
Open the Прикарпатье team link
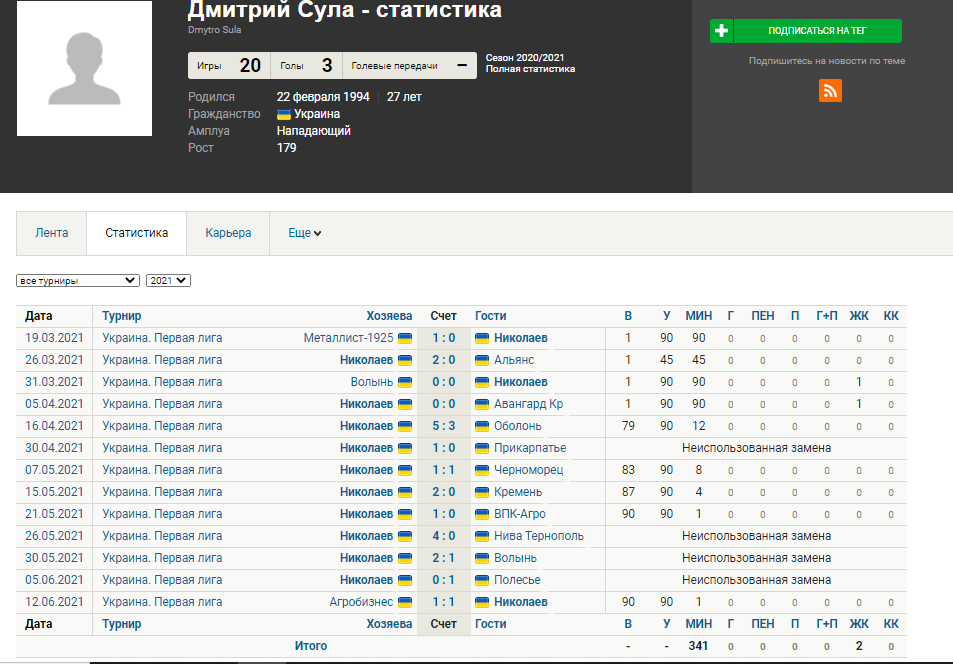(x=529, y=448)
